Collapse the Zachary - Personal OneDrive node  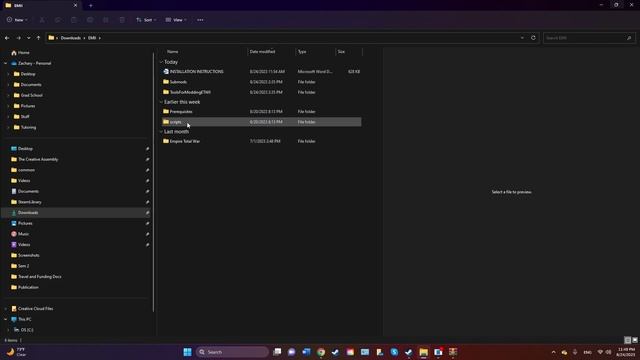point(5,63)
